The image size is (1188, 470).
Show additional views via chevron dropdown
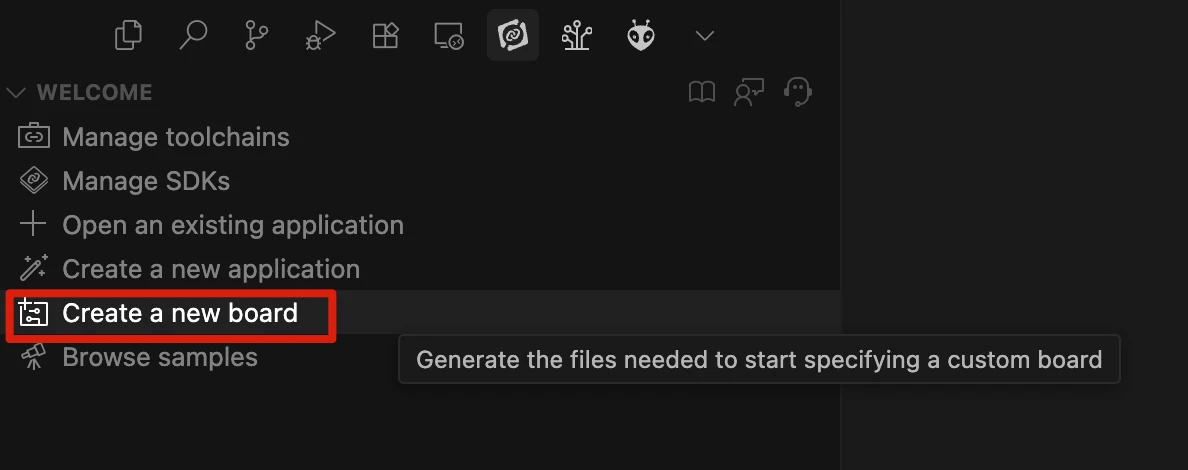[x=705, y=36]
